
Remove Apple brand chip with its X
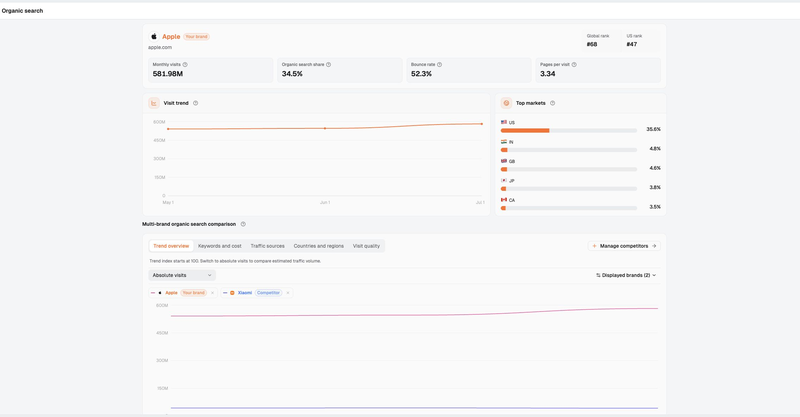[213, 293]
